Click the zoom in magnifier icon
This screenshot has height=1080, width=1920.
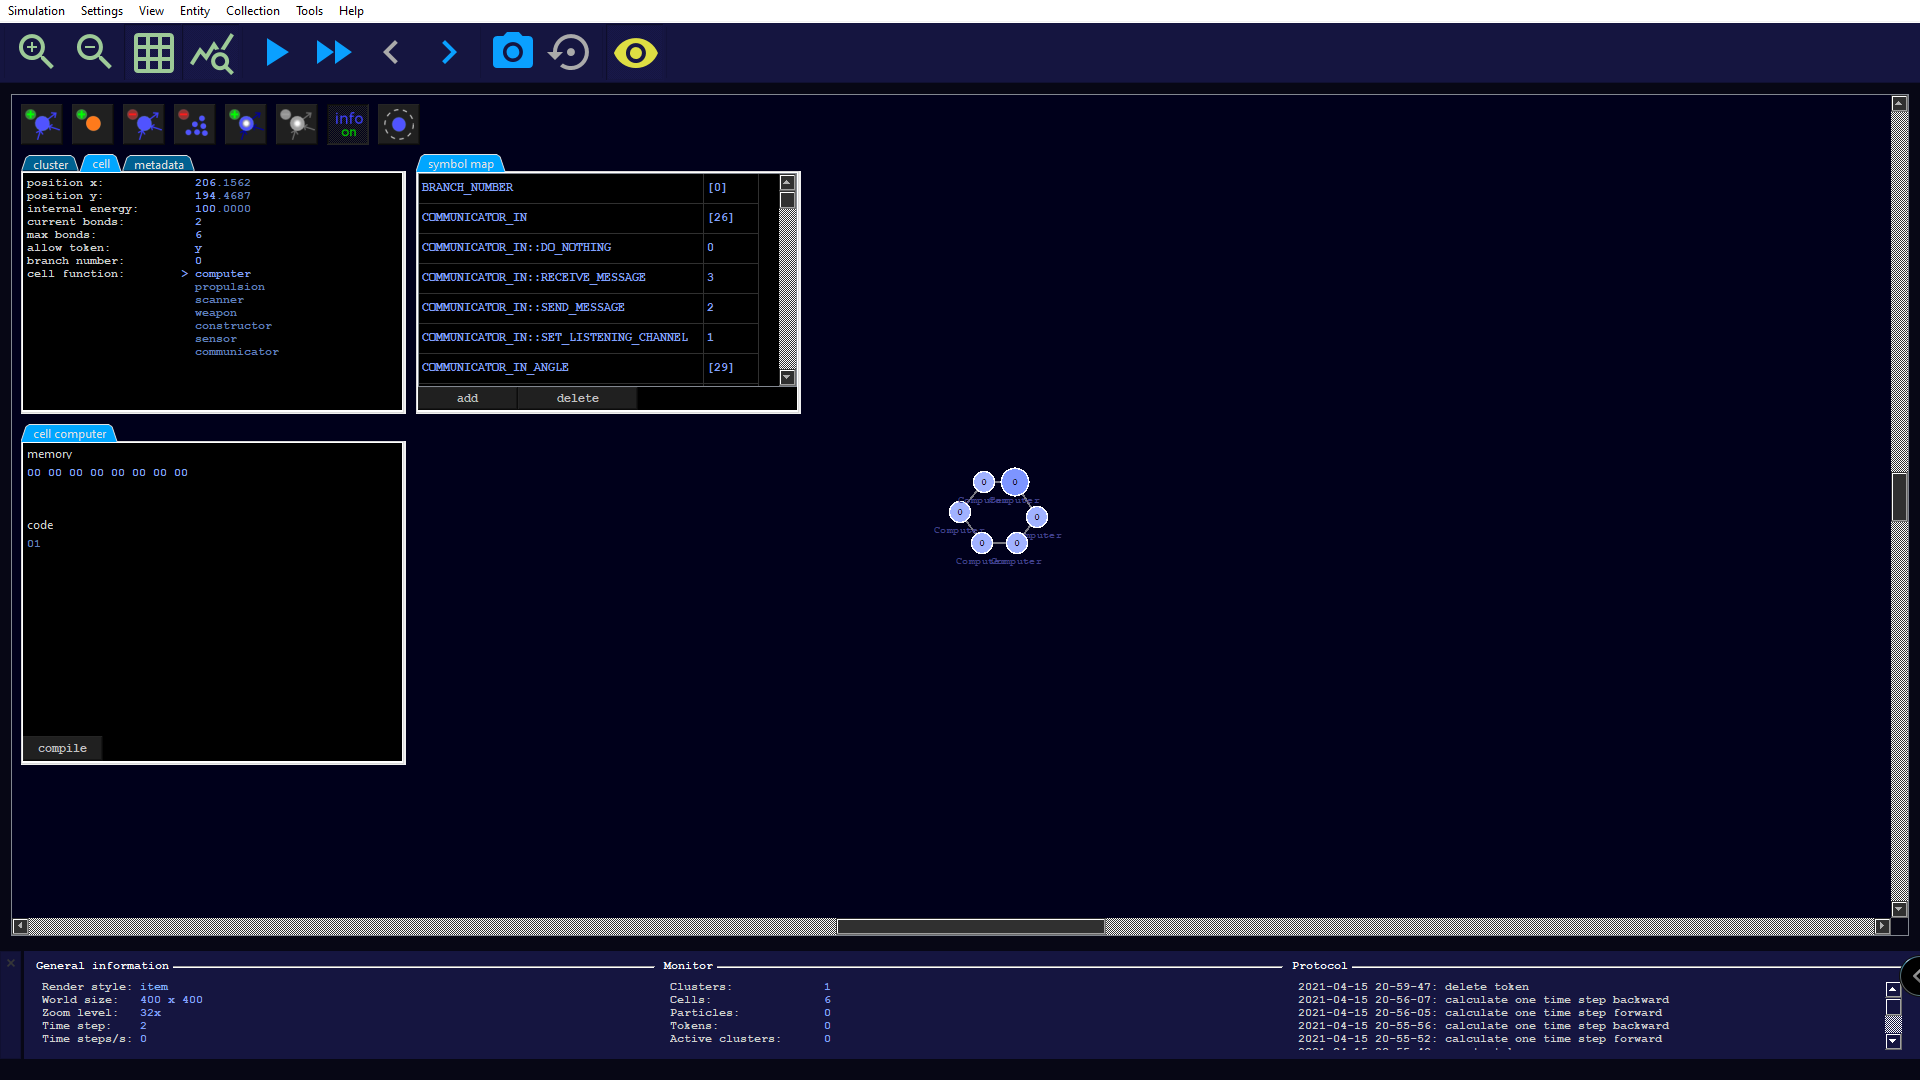pyautogui.click(x=36, y=52)
